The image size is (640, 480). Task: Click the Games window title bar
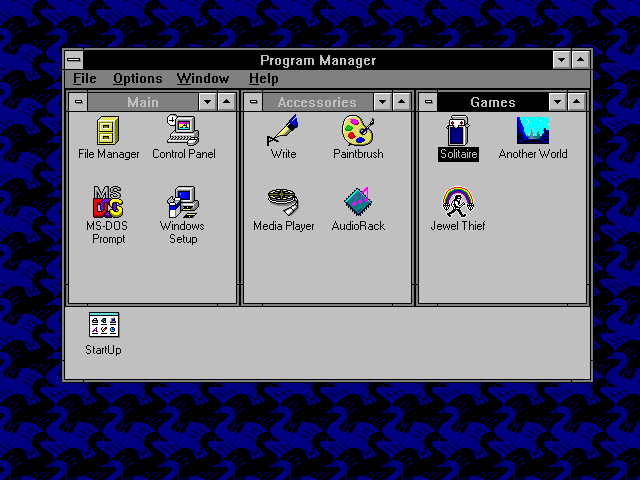click(x=493, y=102)
